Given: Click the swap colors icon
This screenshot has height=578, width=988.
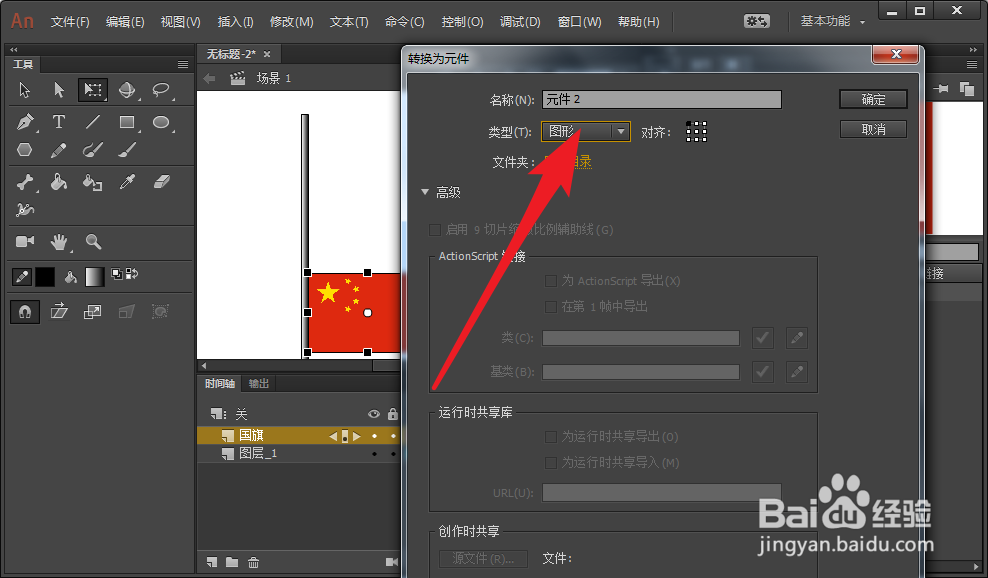Looking at the screenshot, I should point(132,274).
